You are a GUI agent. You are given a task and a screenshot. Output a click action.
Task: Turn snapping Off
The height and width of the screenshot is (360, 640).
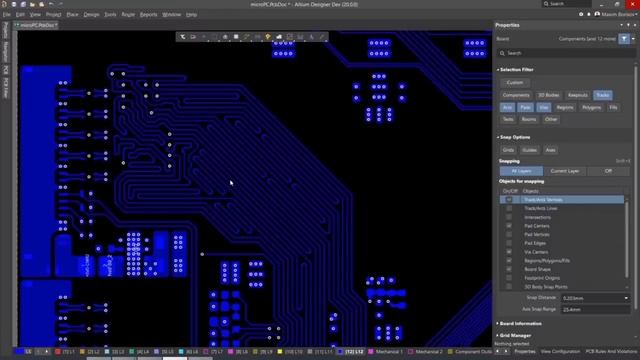click(608, 171)
